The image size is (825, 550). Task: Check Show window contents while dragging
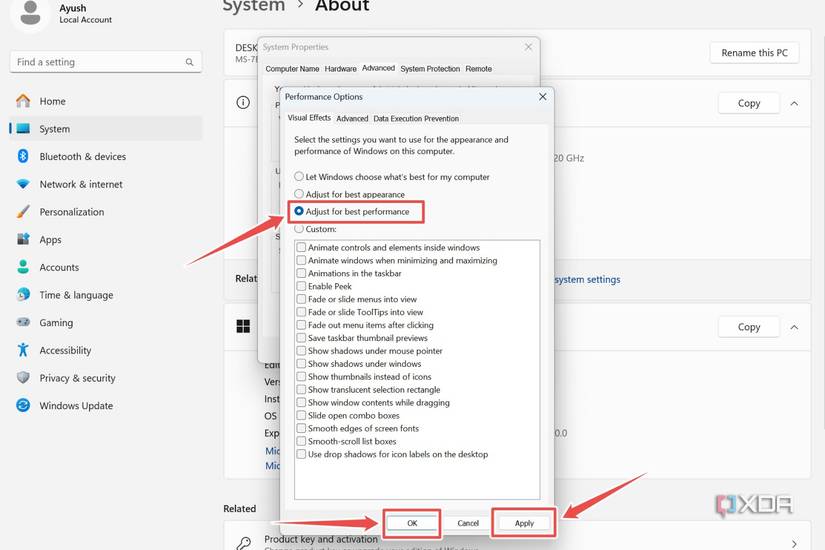pyautogui.click(x=301, y=402)
